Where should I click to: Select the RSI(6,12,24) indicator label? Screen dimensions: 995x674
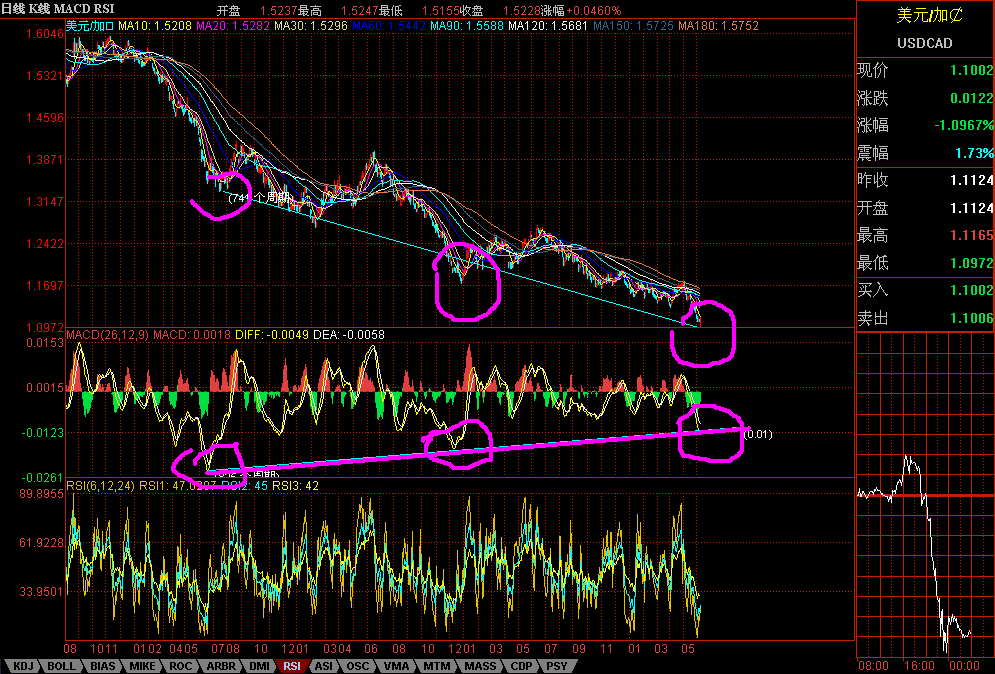pyautogui.click(x=102, y=485)
